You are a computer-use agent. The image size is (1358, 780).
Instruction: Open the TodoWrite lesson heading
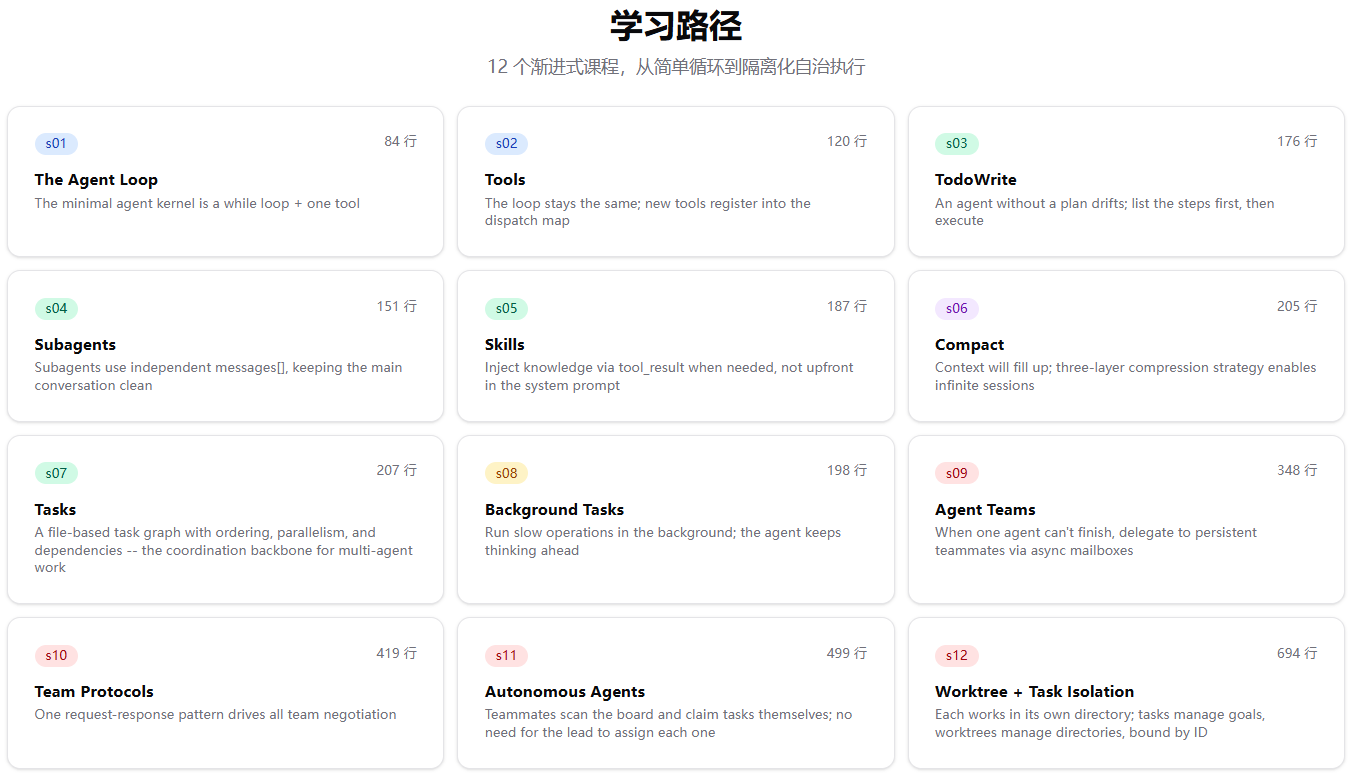click(x=975, y=180)
